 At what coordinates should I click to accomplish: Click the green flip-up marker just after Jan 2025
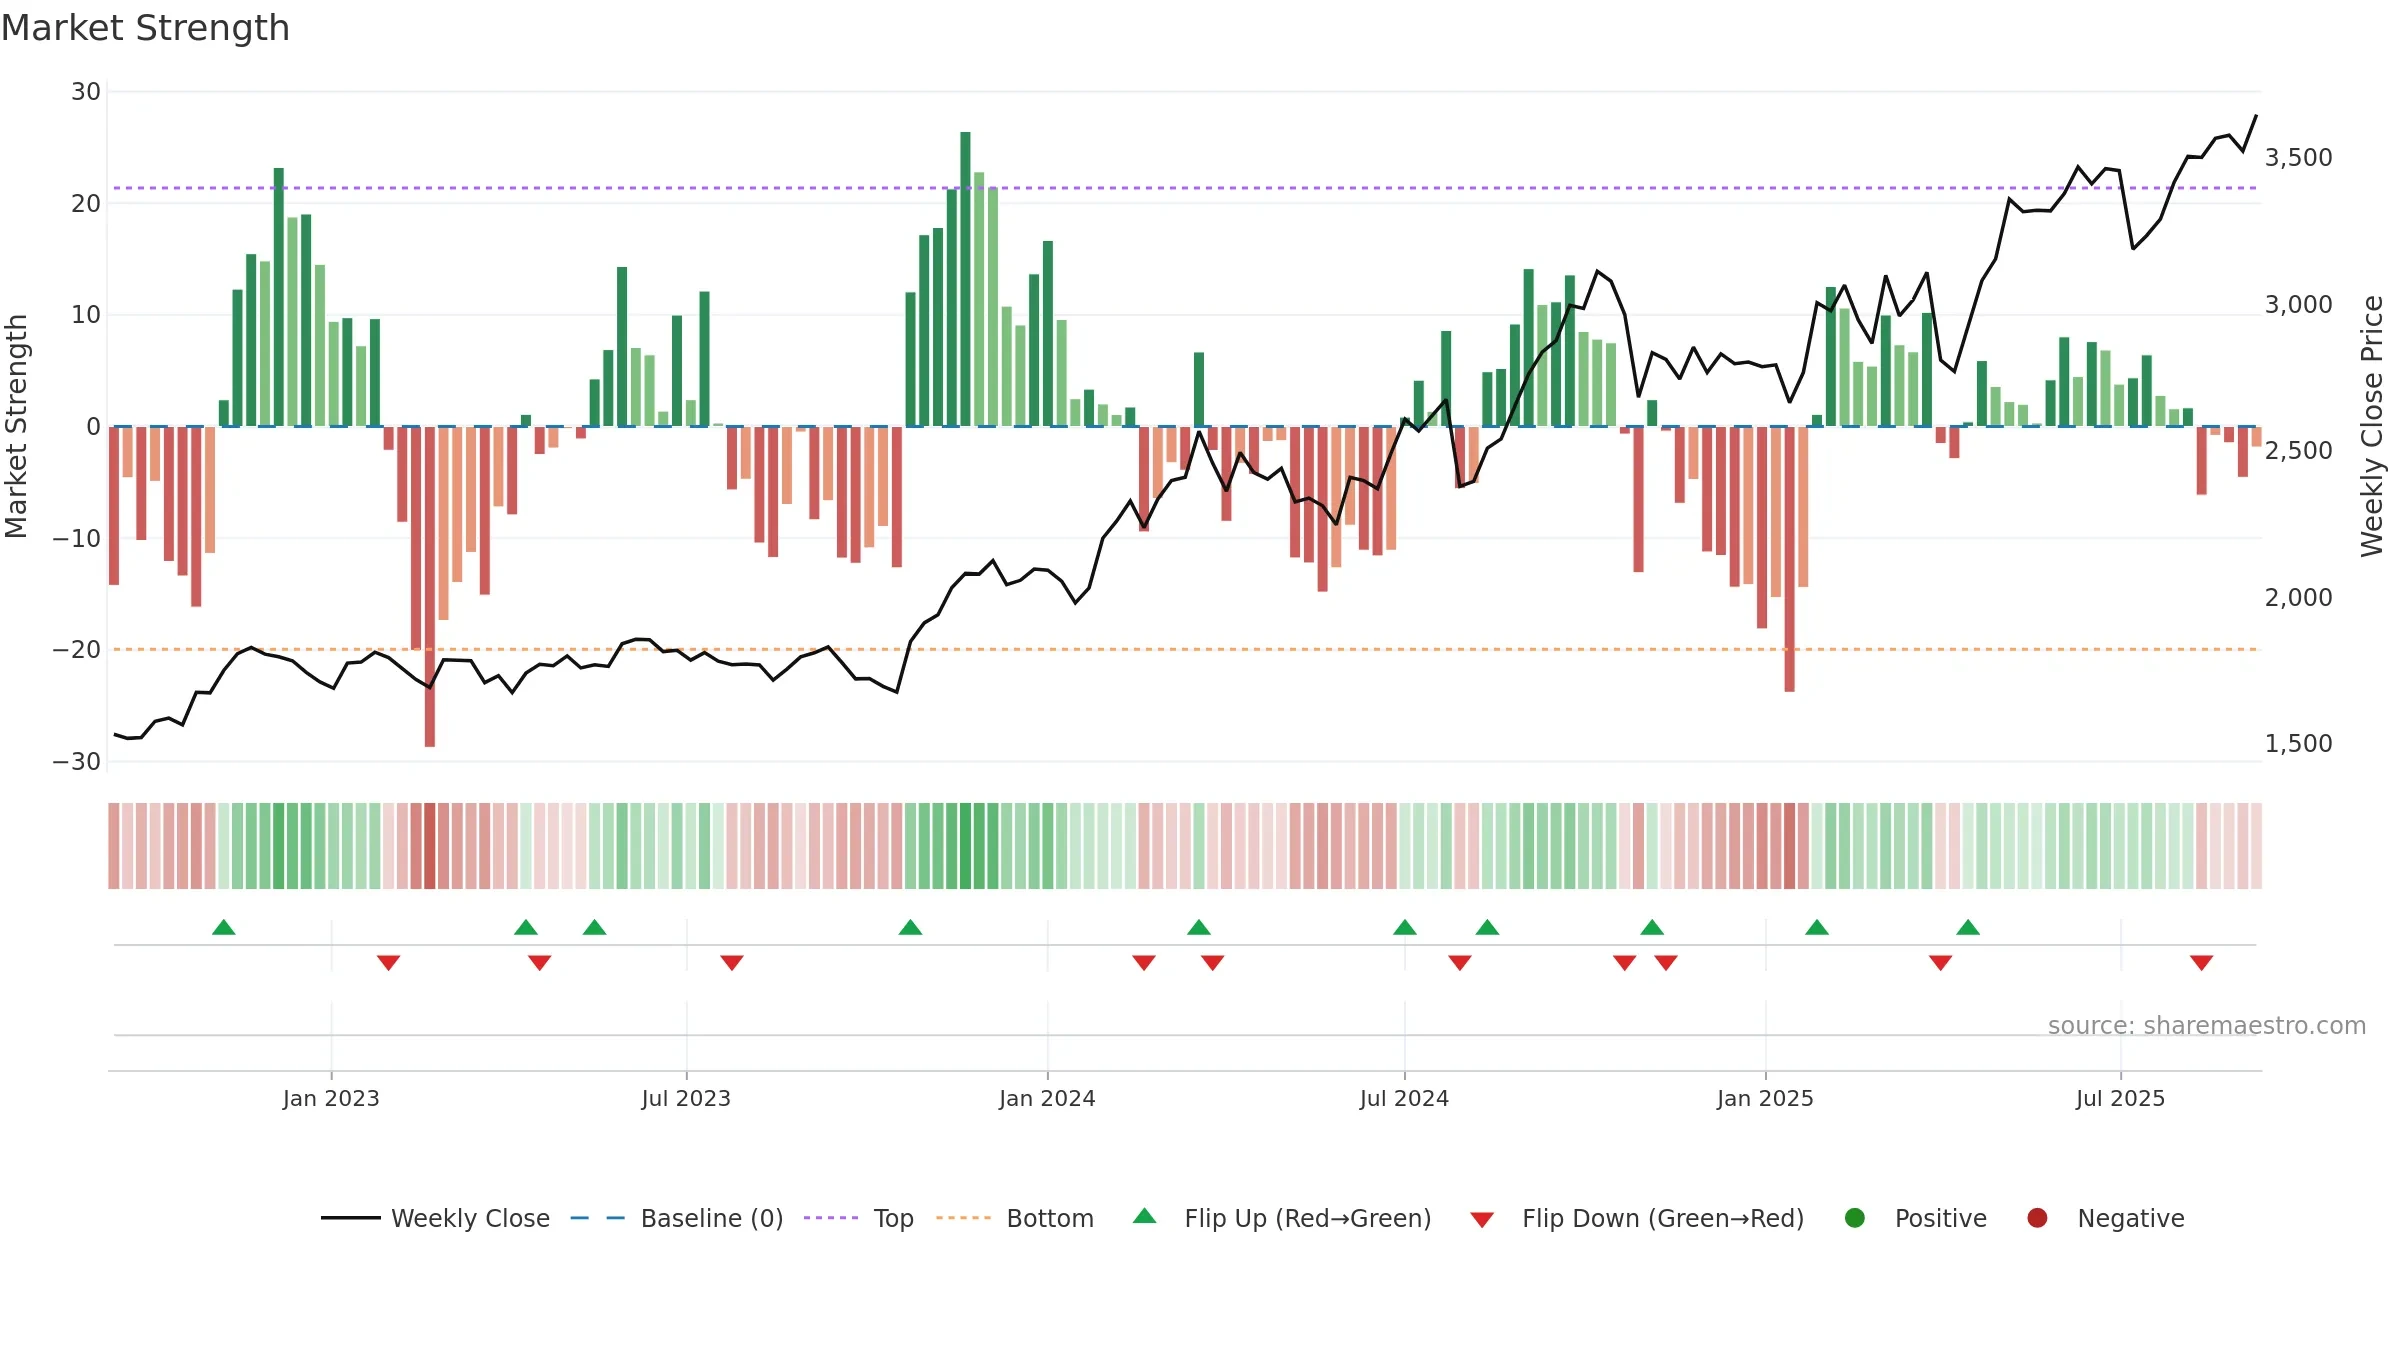pos(1817,928)
